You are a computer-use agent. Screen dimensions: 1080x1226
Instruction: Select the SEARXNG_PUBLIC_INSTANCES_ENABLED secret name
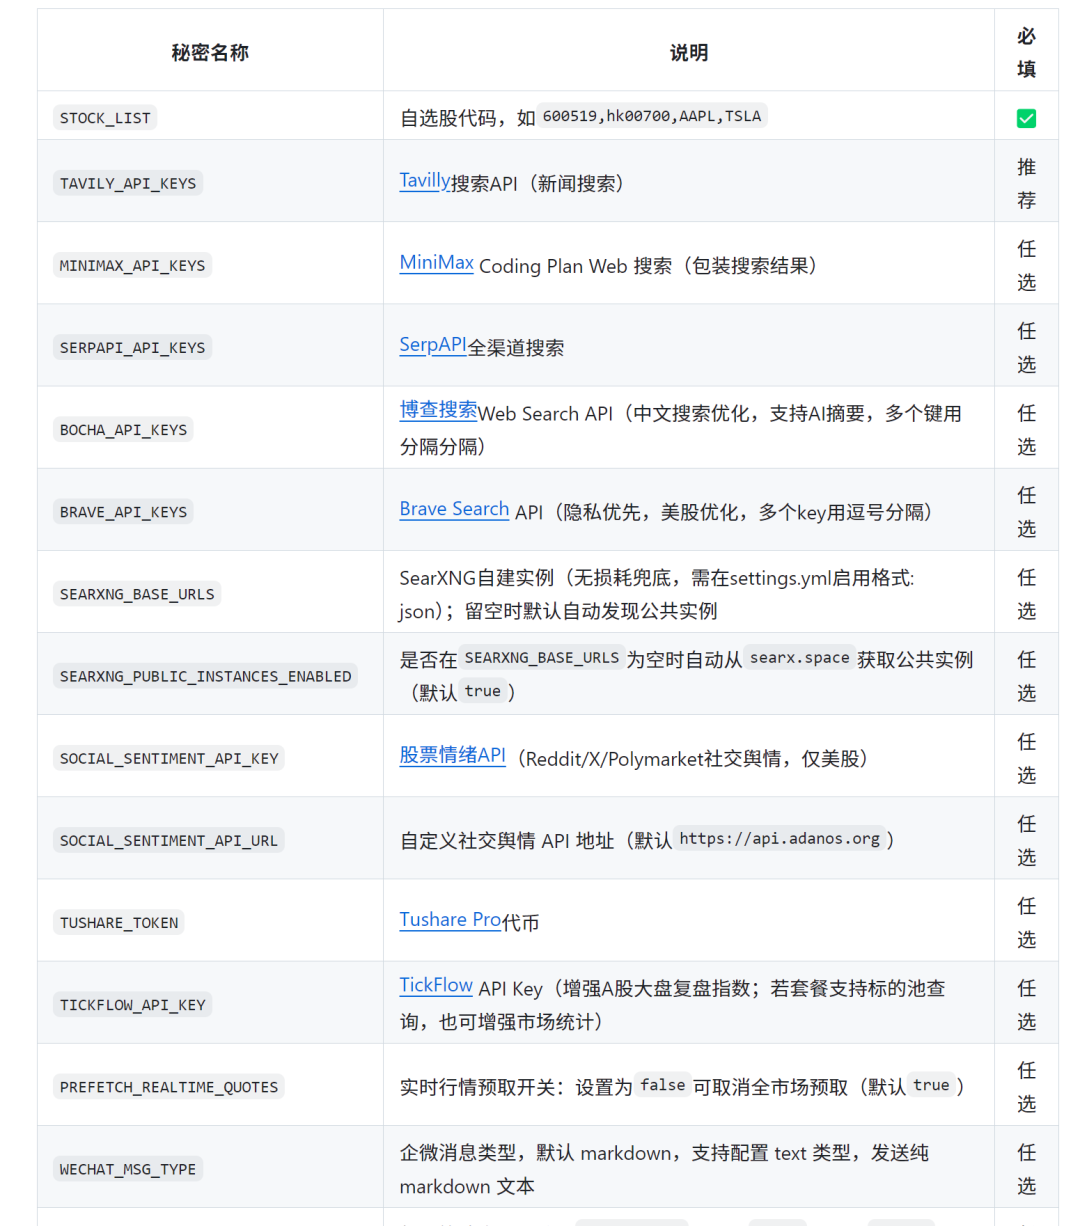click(205, 675)
